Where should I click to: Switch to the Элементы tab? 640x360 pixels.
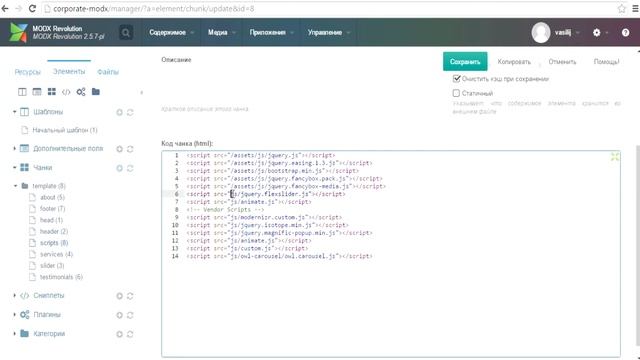coord(69,71)
